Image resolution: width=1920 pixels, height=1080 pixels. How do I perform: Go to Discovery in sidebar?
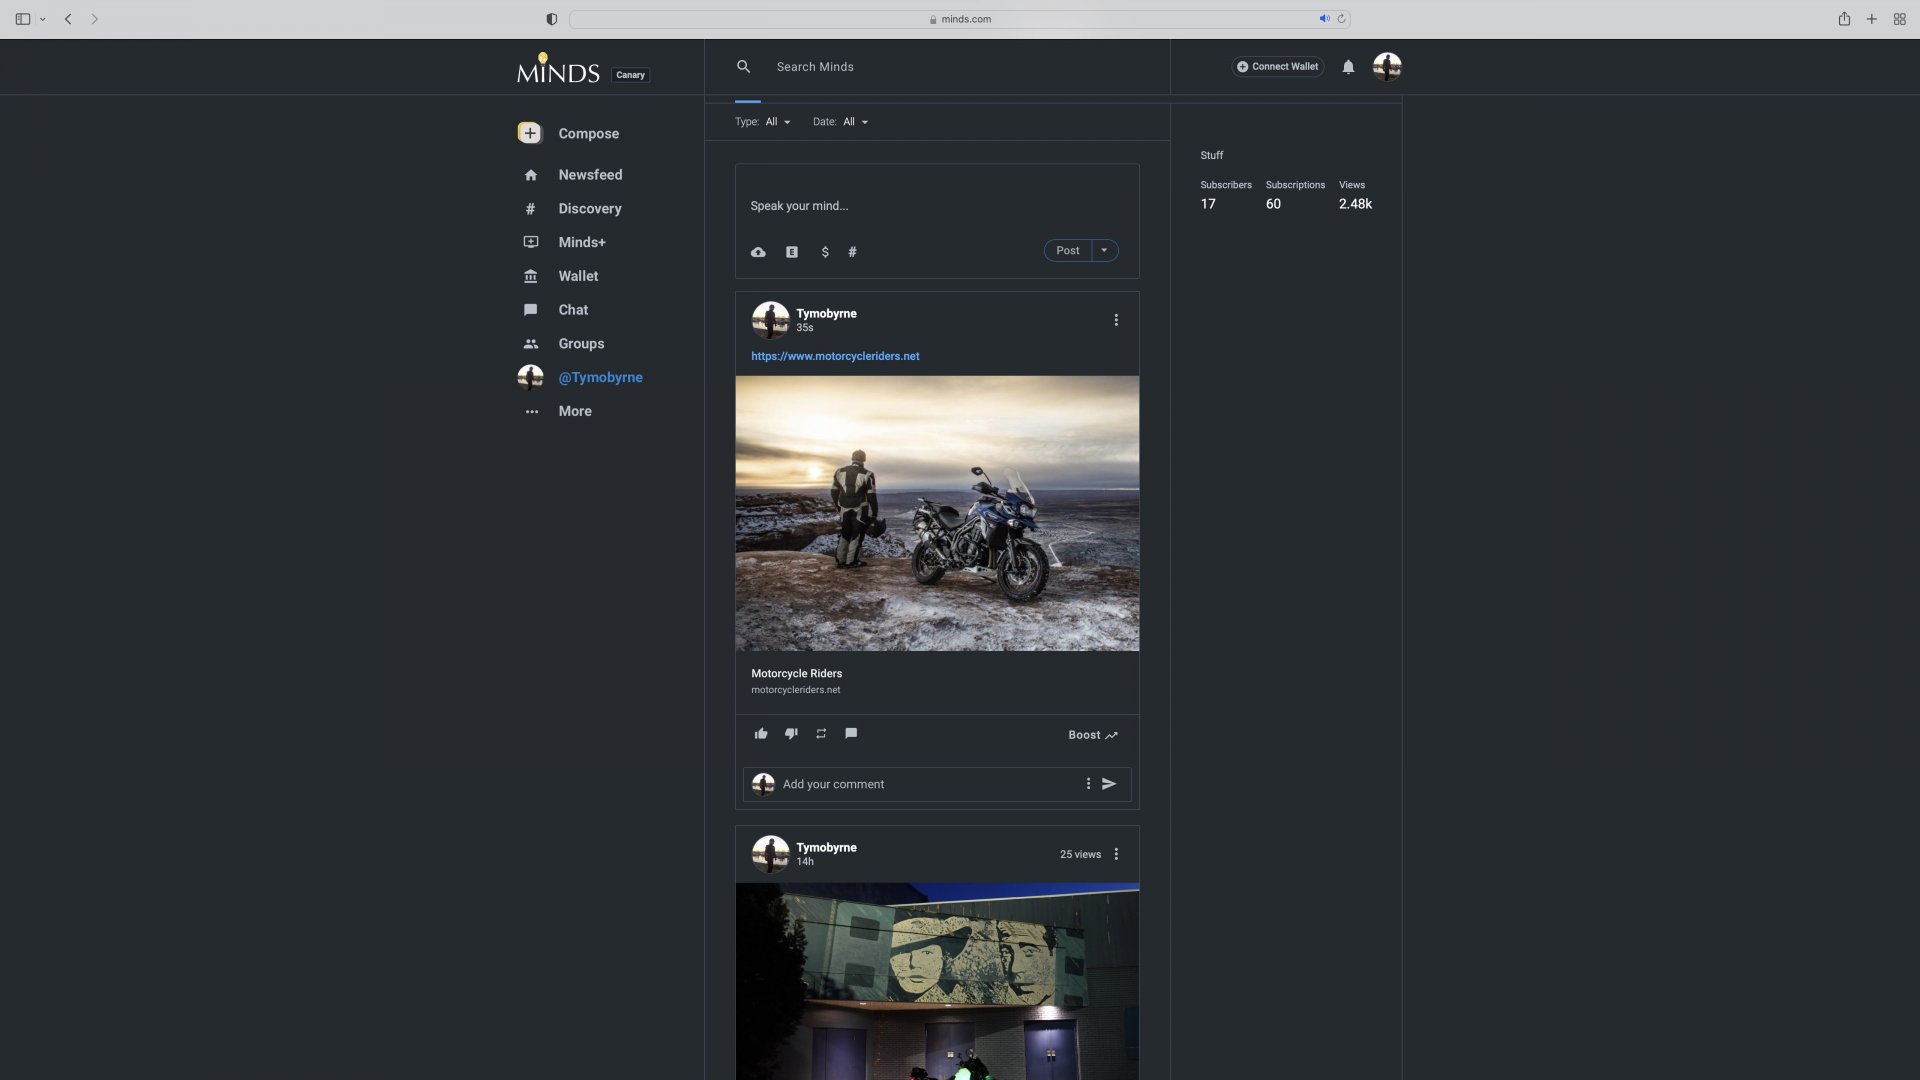(x=589, y=209)
